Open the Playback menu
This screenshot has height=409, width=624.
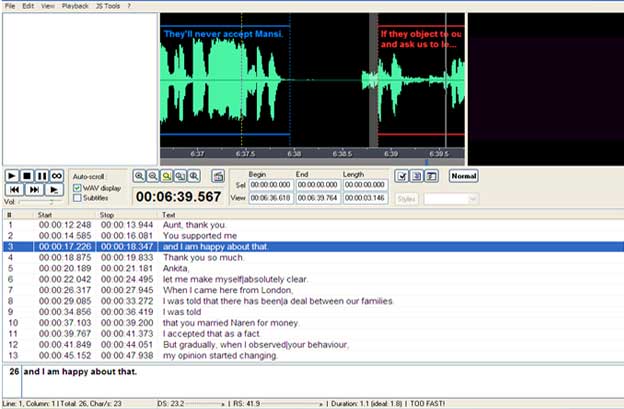[75, 6]
